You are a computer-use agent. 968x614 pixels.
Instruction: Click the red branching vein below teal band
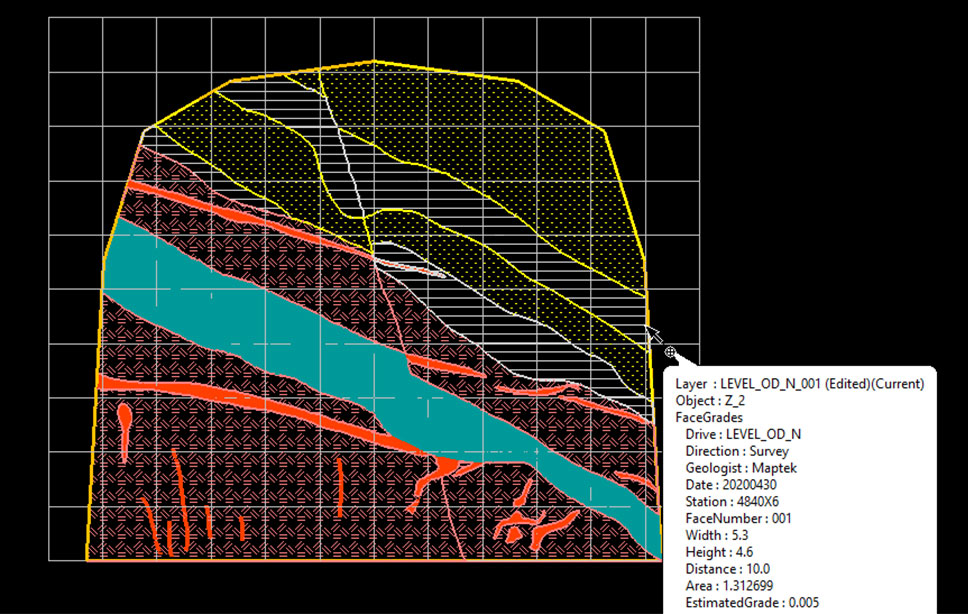point(441,475)
